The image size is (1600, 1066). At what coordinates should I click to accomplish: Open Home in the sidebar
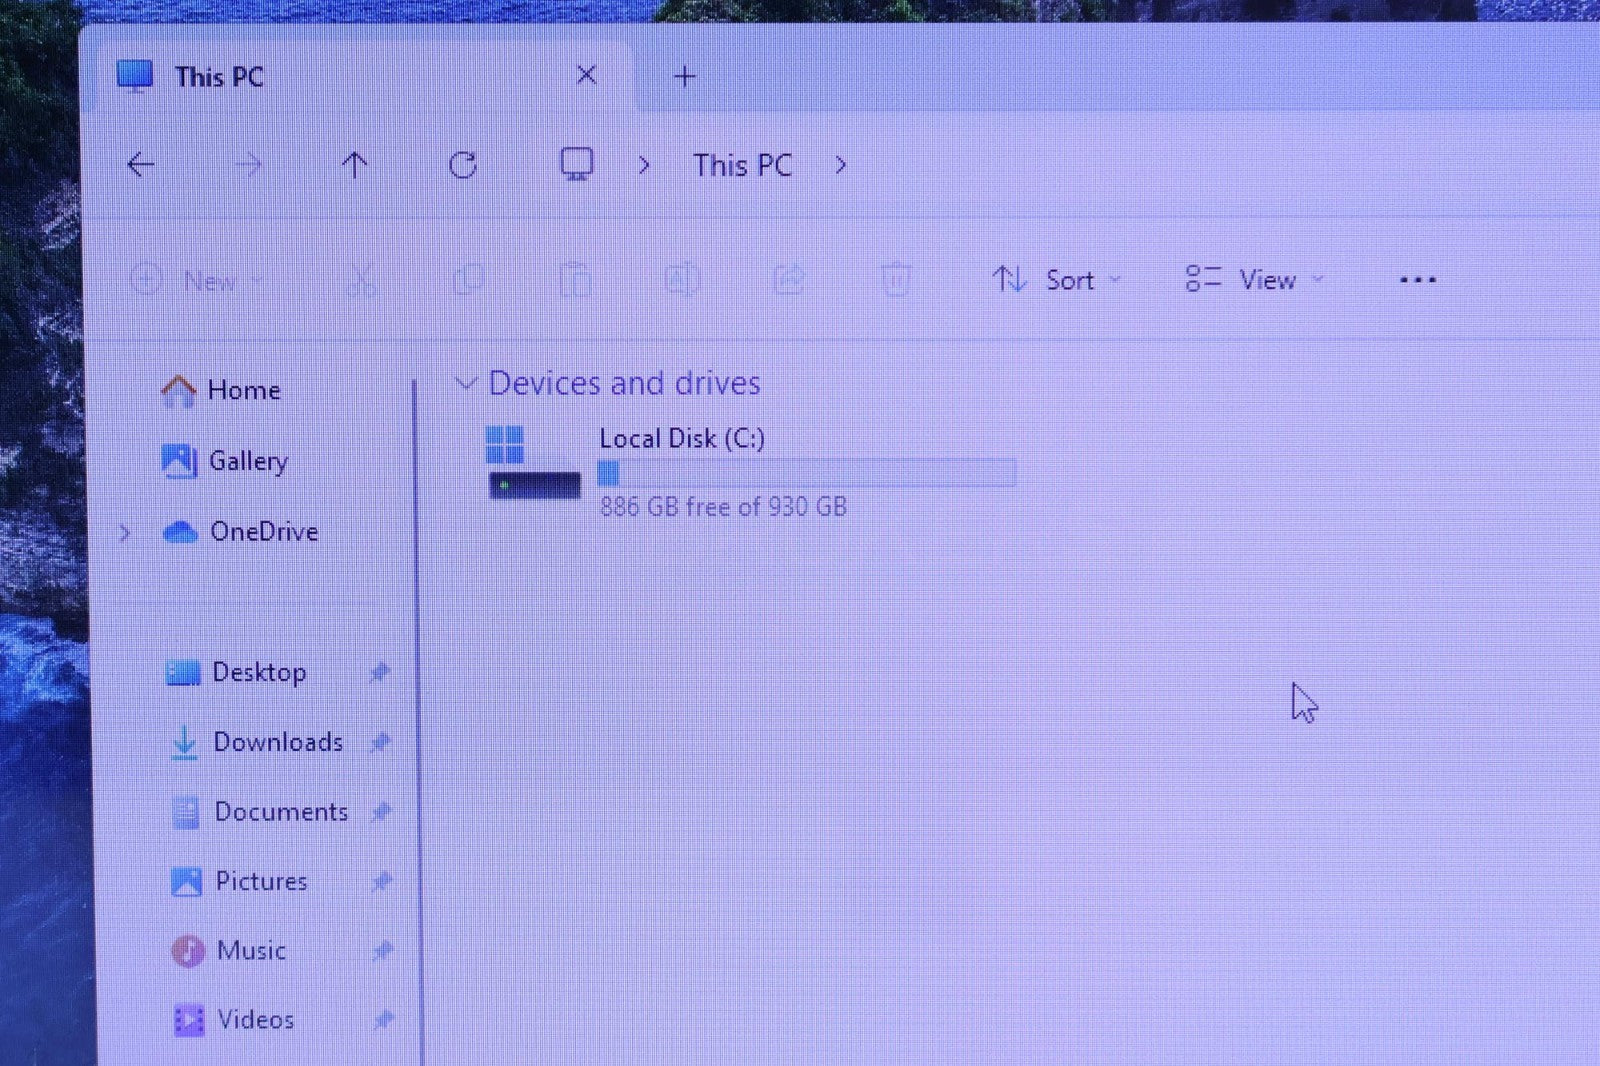[x=243, y=390]
